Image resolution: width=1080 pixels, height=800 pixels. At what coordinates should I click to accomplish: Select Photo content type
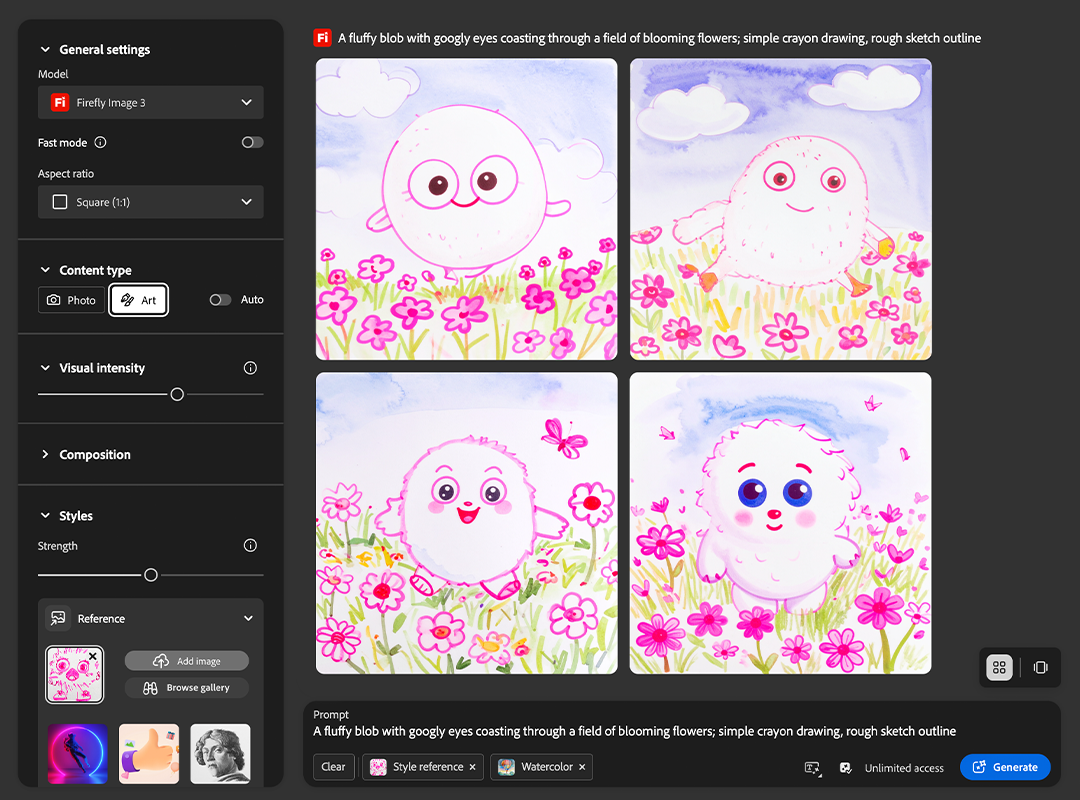[71, 300]
